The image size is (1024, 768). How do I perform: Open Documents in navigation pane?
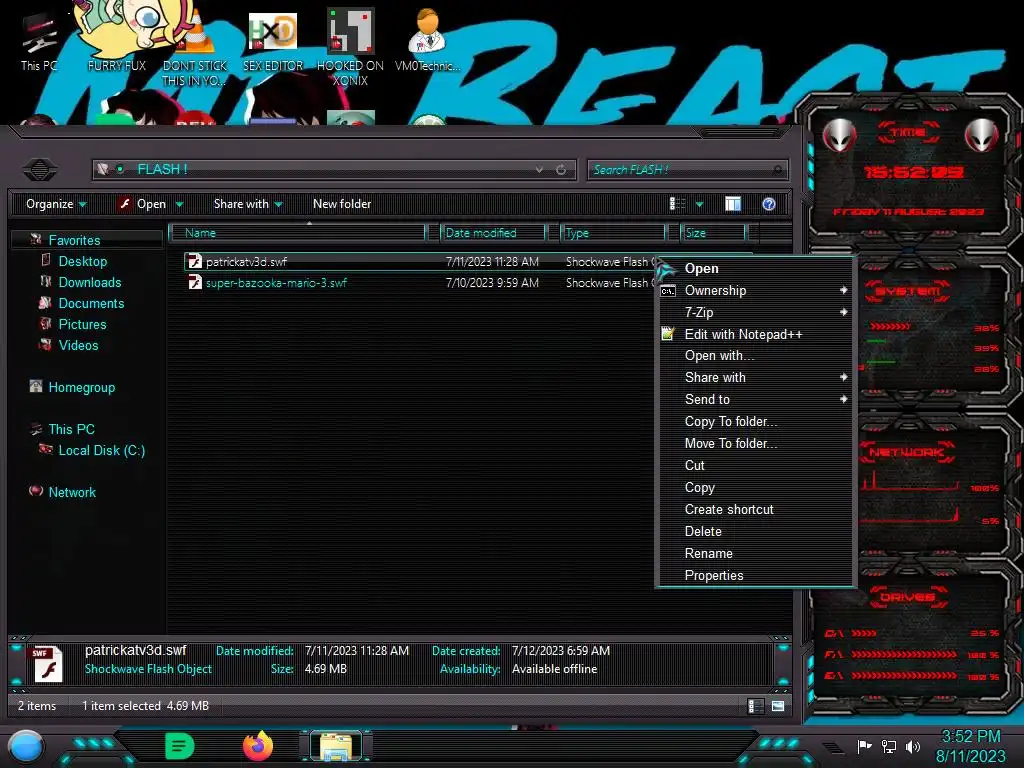(91, 303)
